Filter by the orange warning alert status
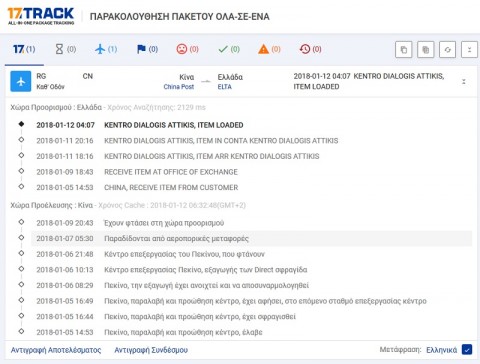The image size is (480, 364). click(269, 49)
